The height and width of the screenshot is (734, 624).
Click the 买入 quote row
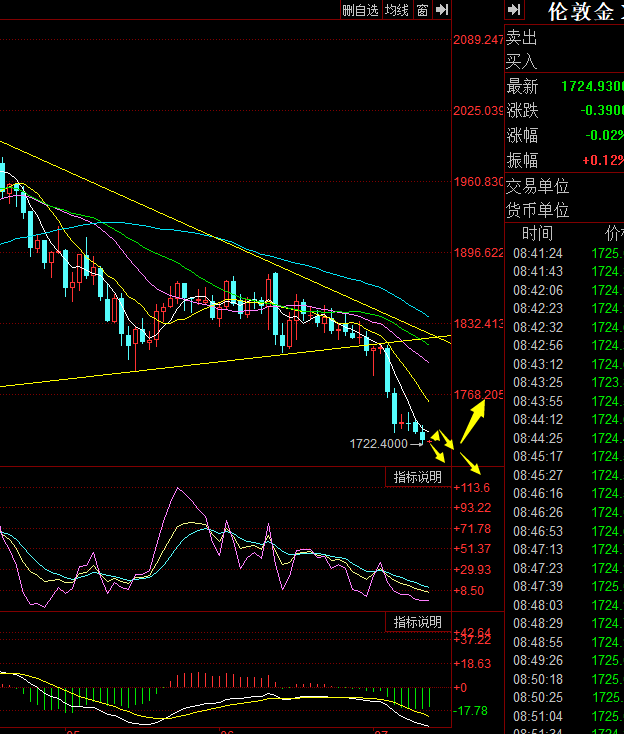565,61
